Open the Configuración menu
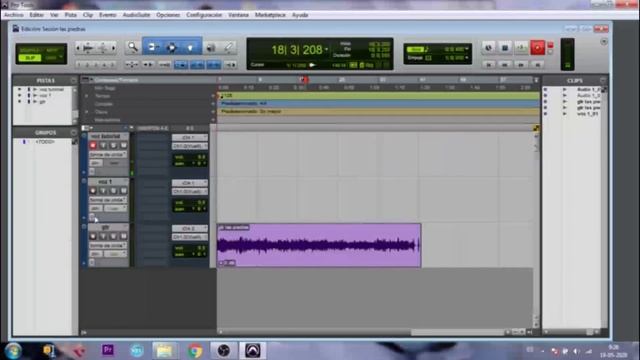This screenshot has height=360, width=640. click(204, 15)
